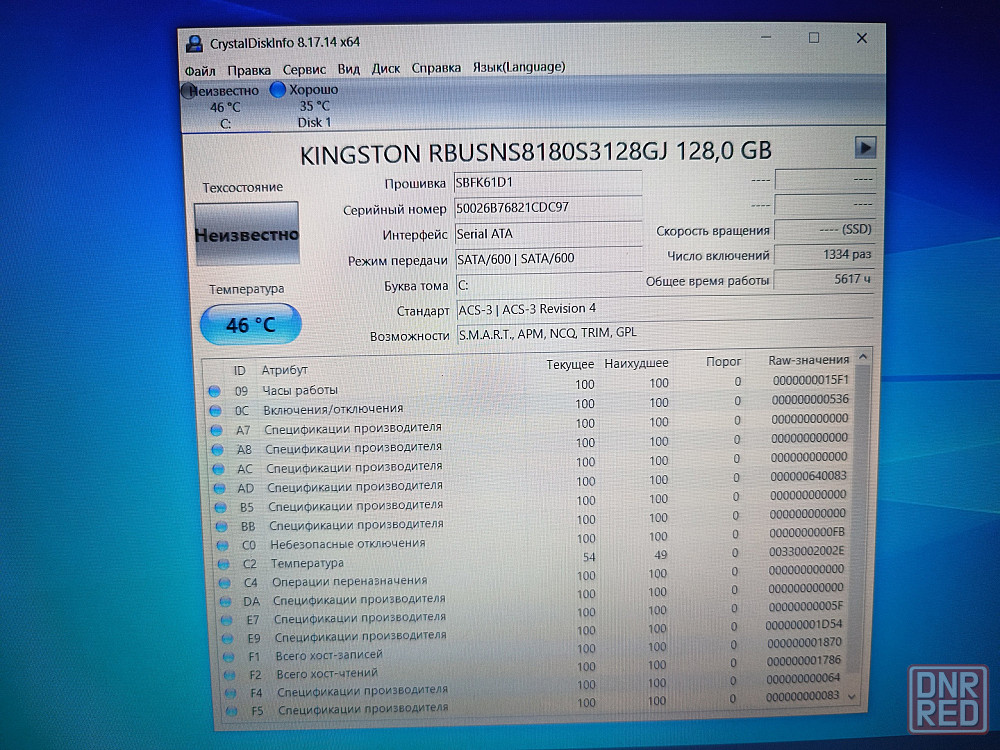Click the status orb of row BB

221,526
